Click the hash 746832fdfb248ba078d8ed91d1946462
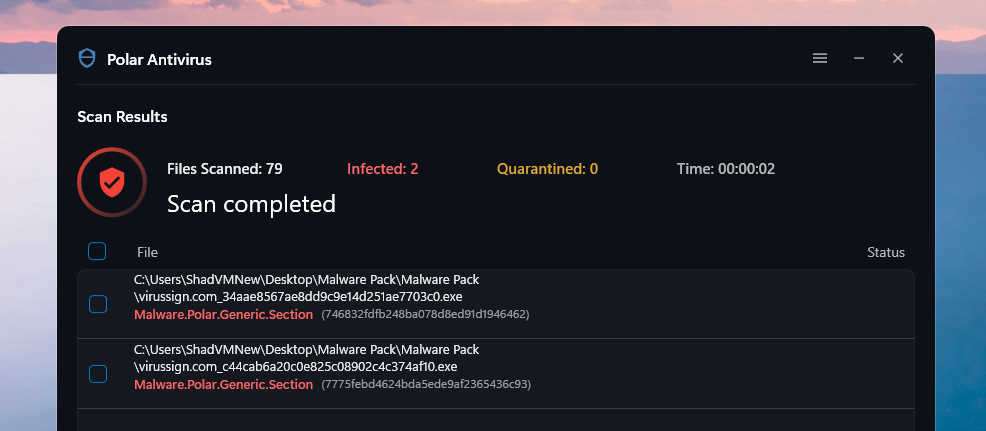 (425, 314)
